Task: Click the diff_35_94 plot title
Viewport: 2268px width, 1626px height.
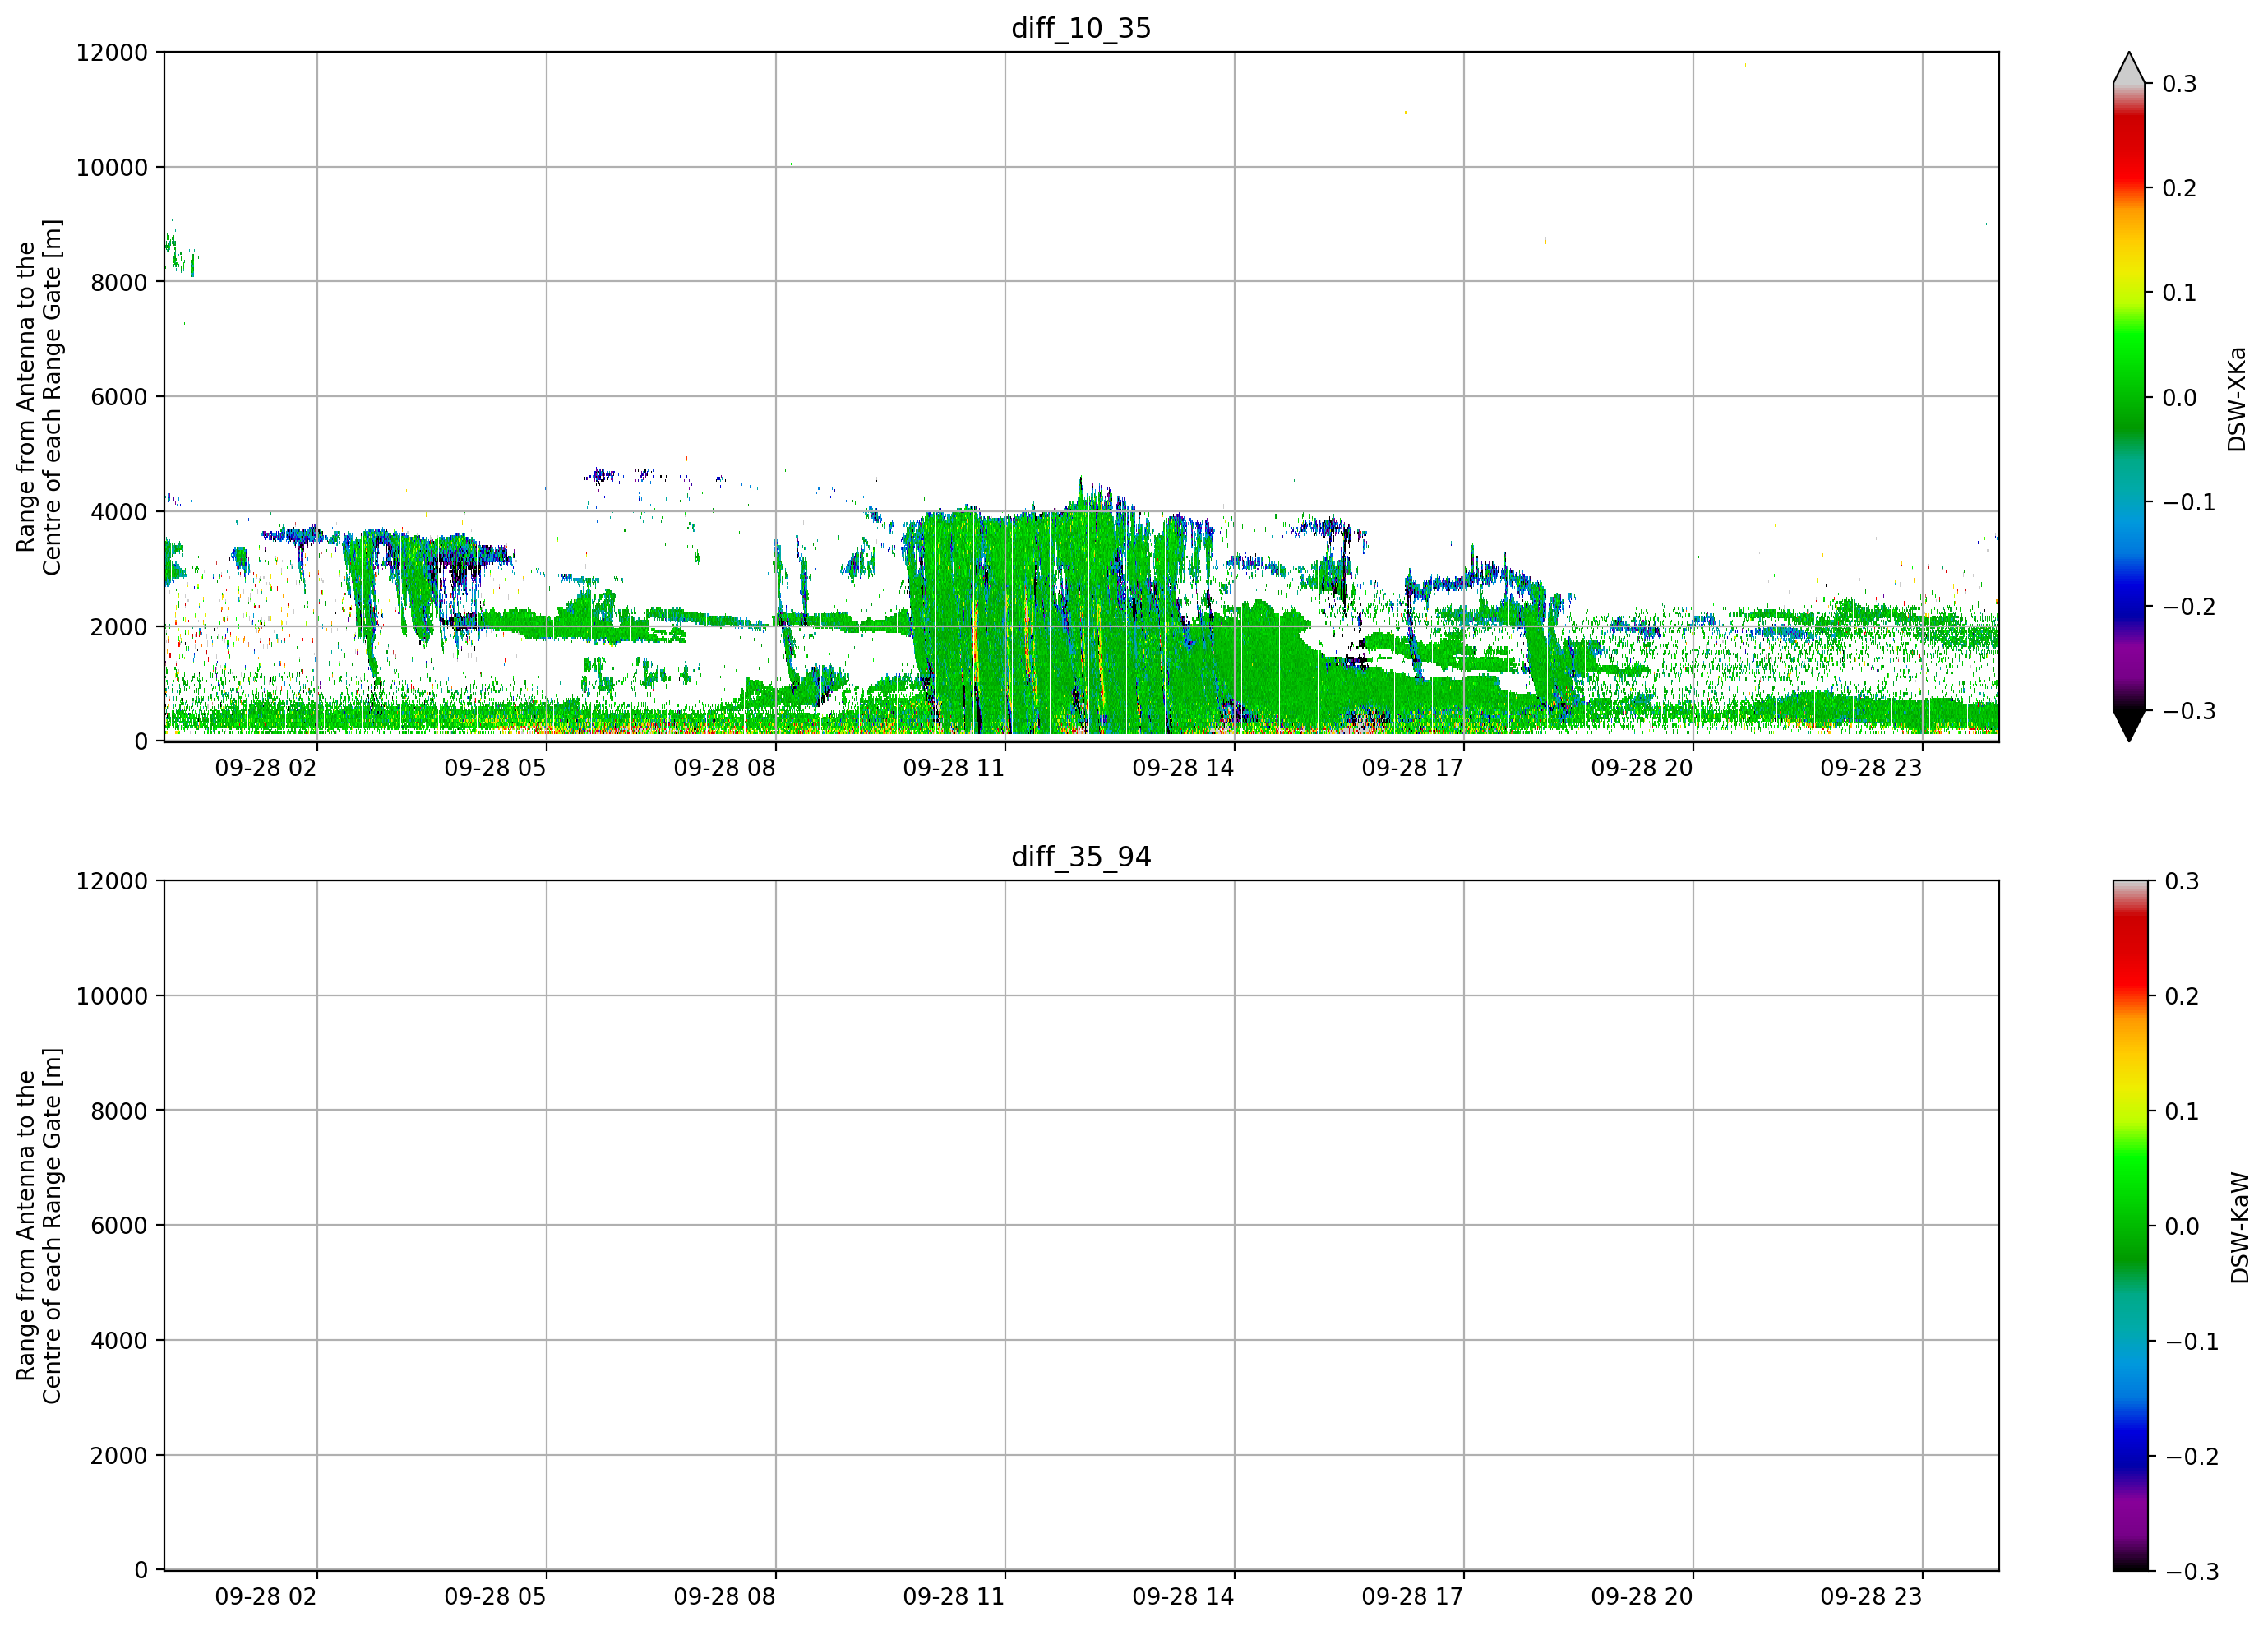Action: (1081, 857)
